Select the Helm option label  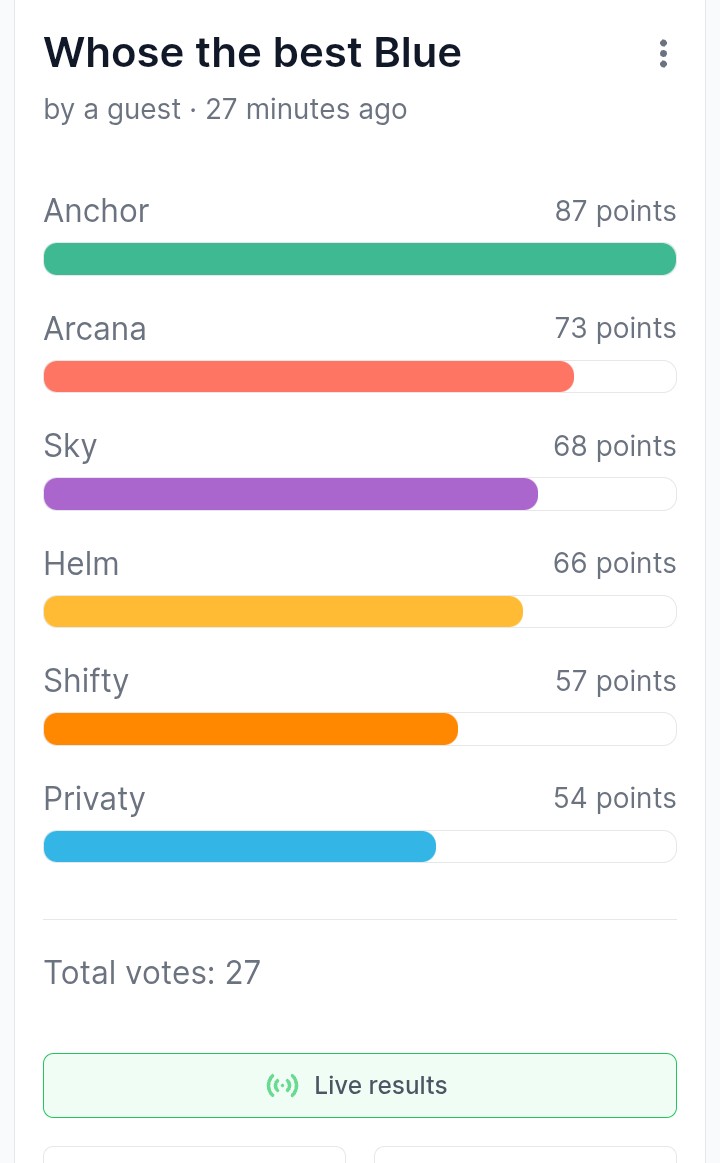point(82,564)
